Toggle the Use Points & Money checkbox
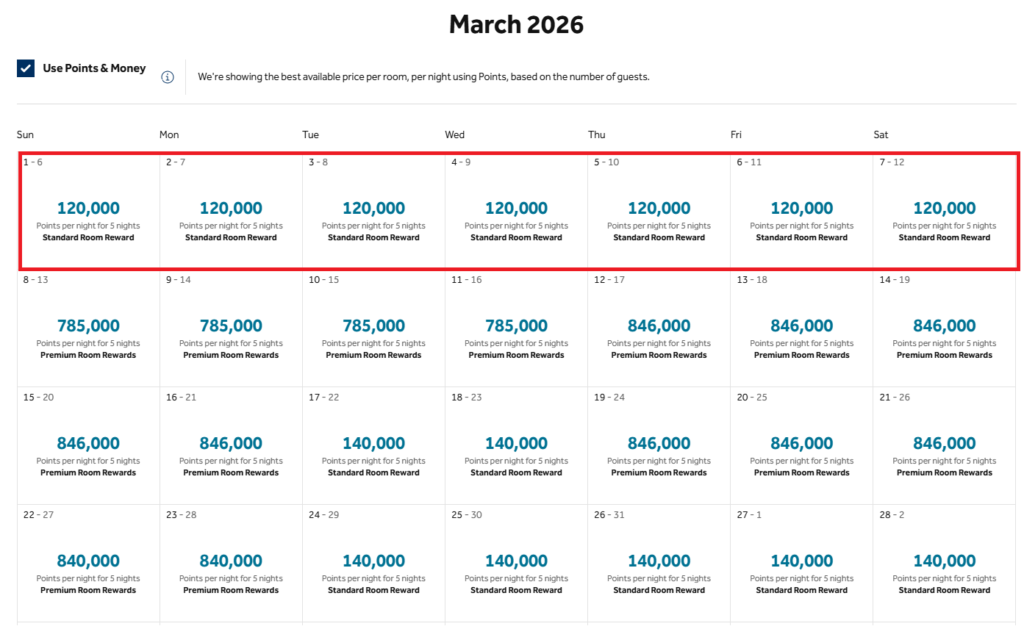 tap(26, 69)
